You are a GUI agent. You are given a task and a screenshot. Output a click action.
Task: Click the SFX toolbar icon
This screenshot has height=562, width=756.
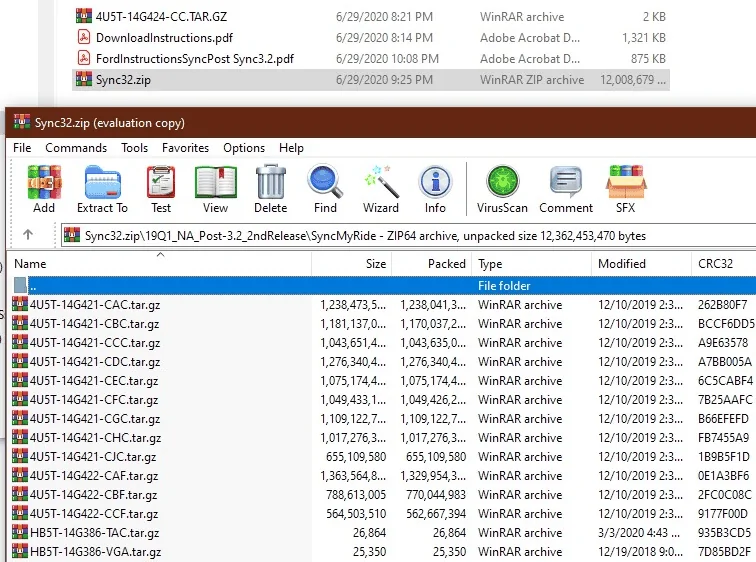(x=626, y=182)
